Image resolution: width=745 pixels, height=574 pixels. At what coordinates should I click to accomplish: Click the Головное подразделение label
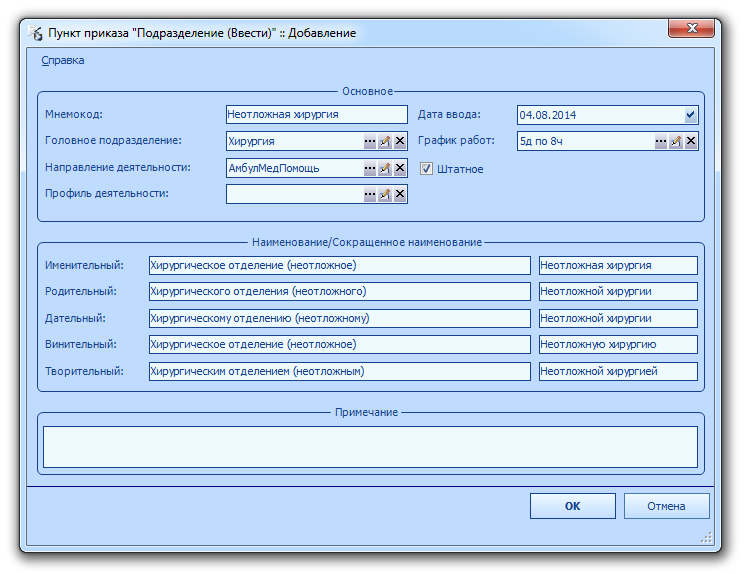[113, 141]
